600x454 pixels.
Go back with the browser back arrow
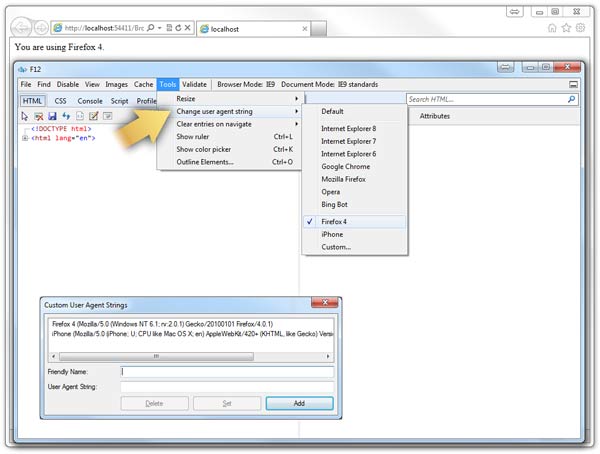(x=21, y=28)
